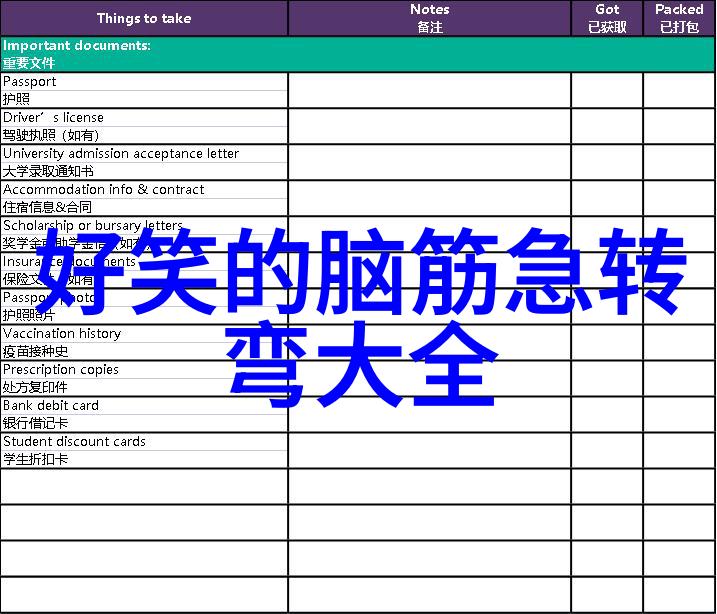
Task: Mark Bank debit card as Packed
Action: 679,414
